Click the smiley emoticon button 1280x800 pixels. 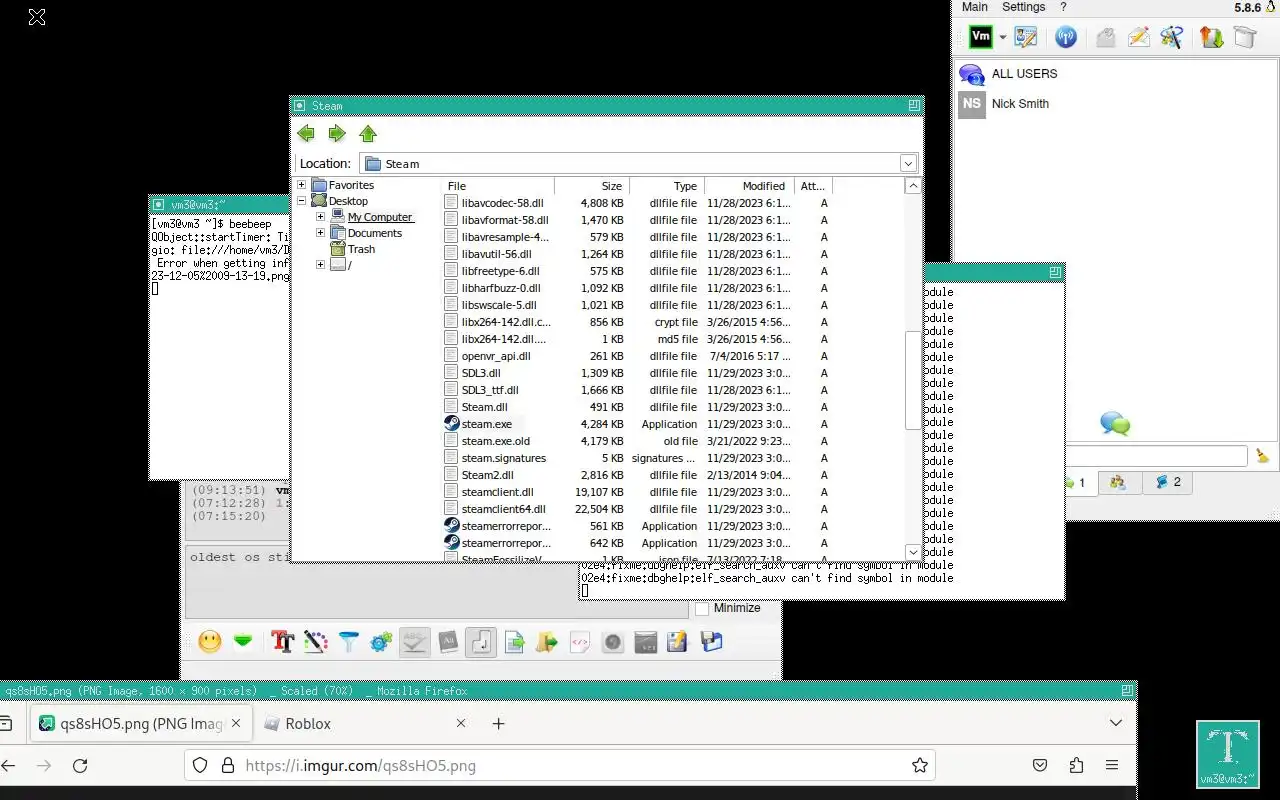point(210,642)
